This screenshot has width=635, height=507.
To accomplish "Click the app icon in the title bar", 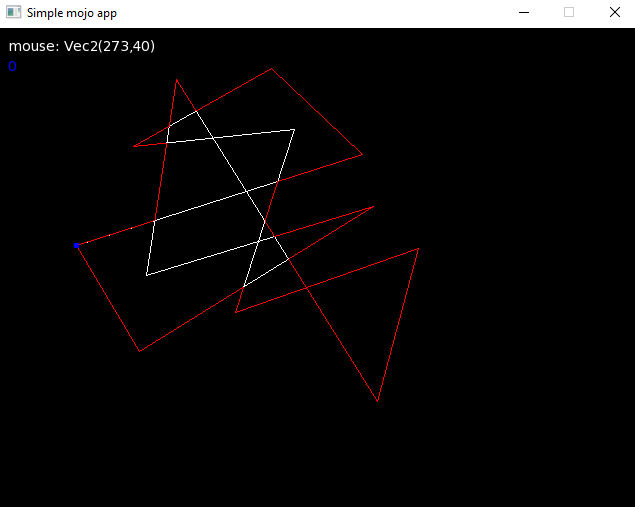I will tap(14, 13).
